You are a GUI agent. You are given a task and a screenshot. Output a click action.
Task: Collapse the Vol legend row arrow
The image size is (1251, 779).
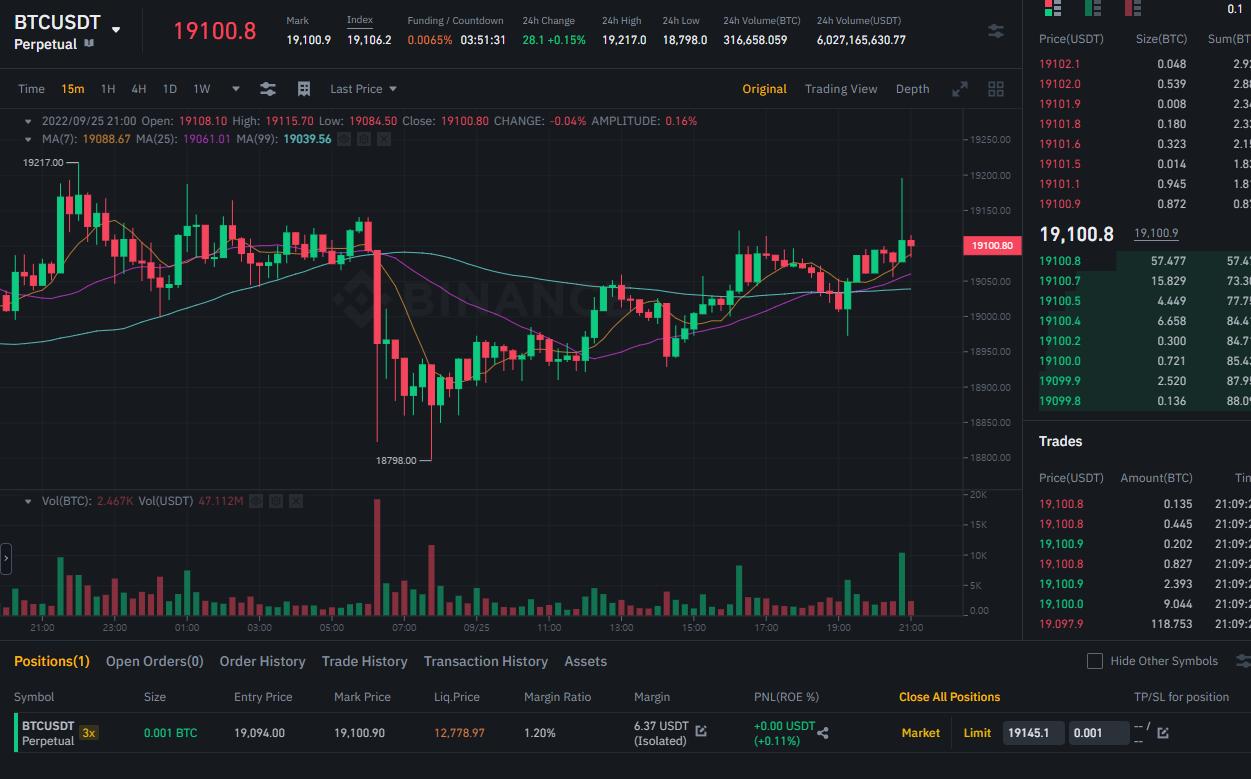pos(28,500)
